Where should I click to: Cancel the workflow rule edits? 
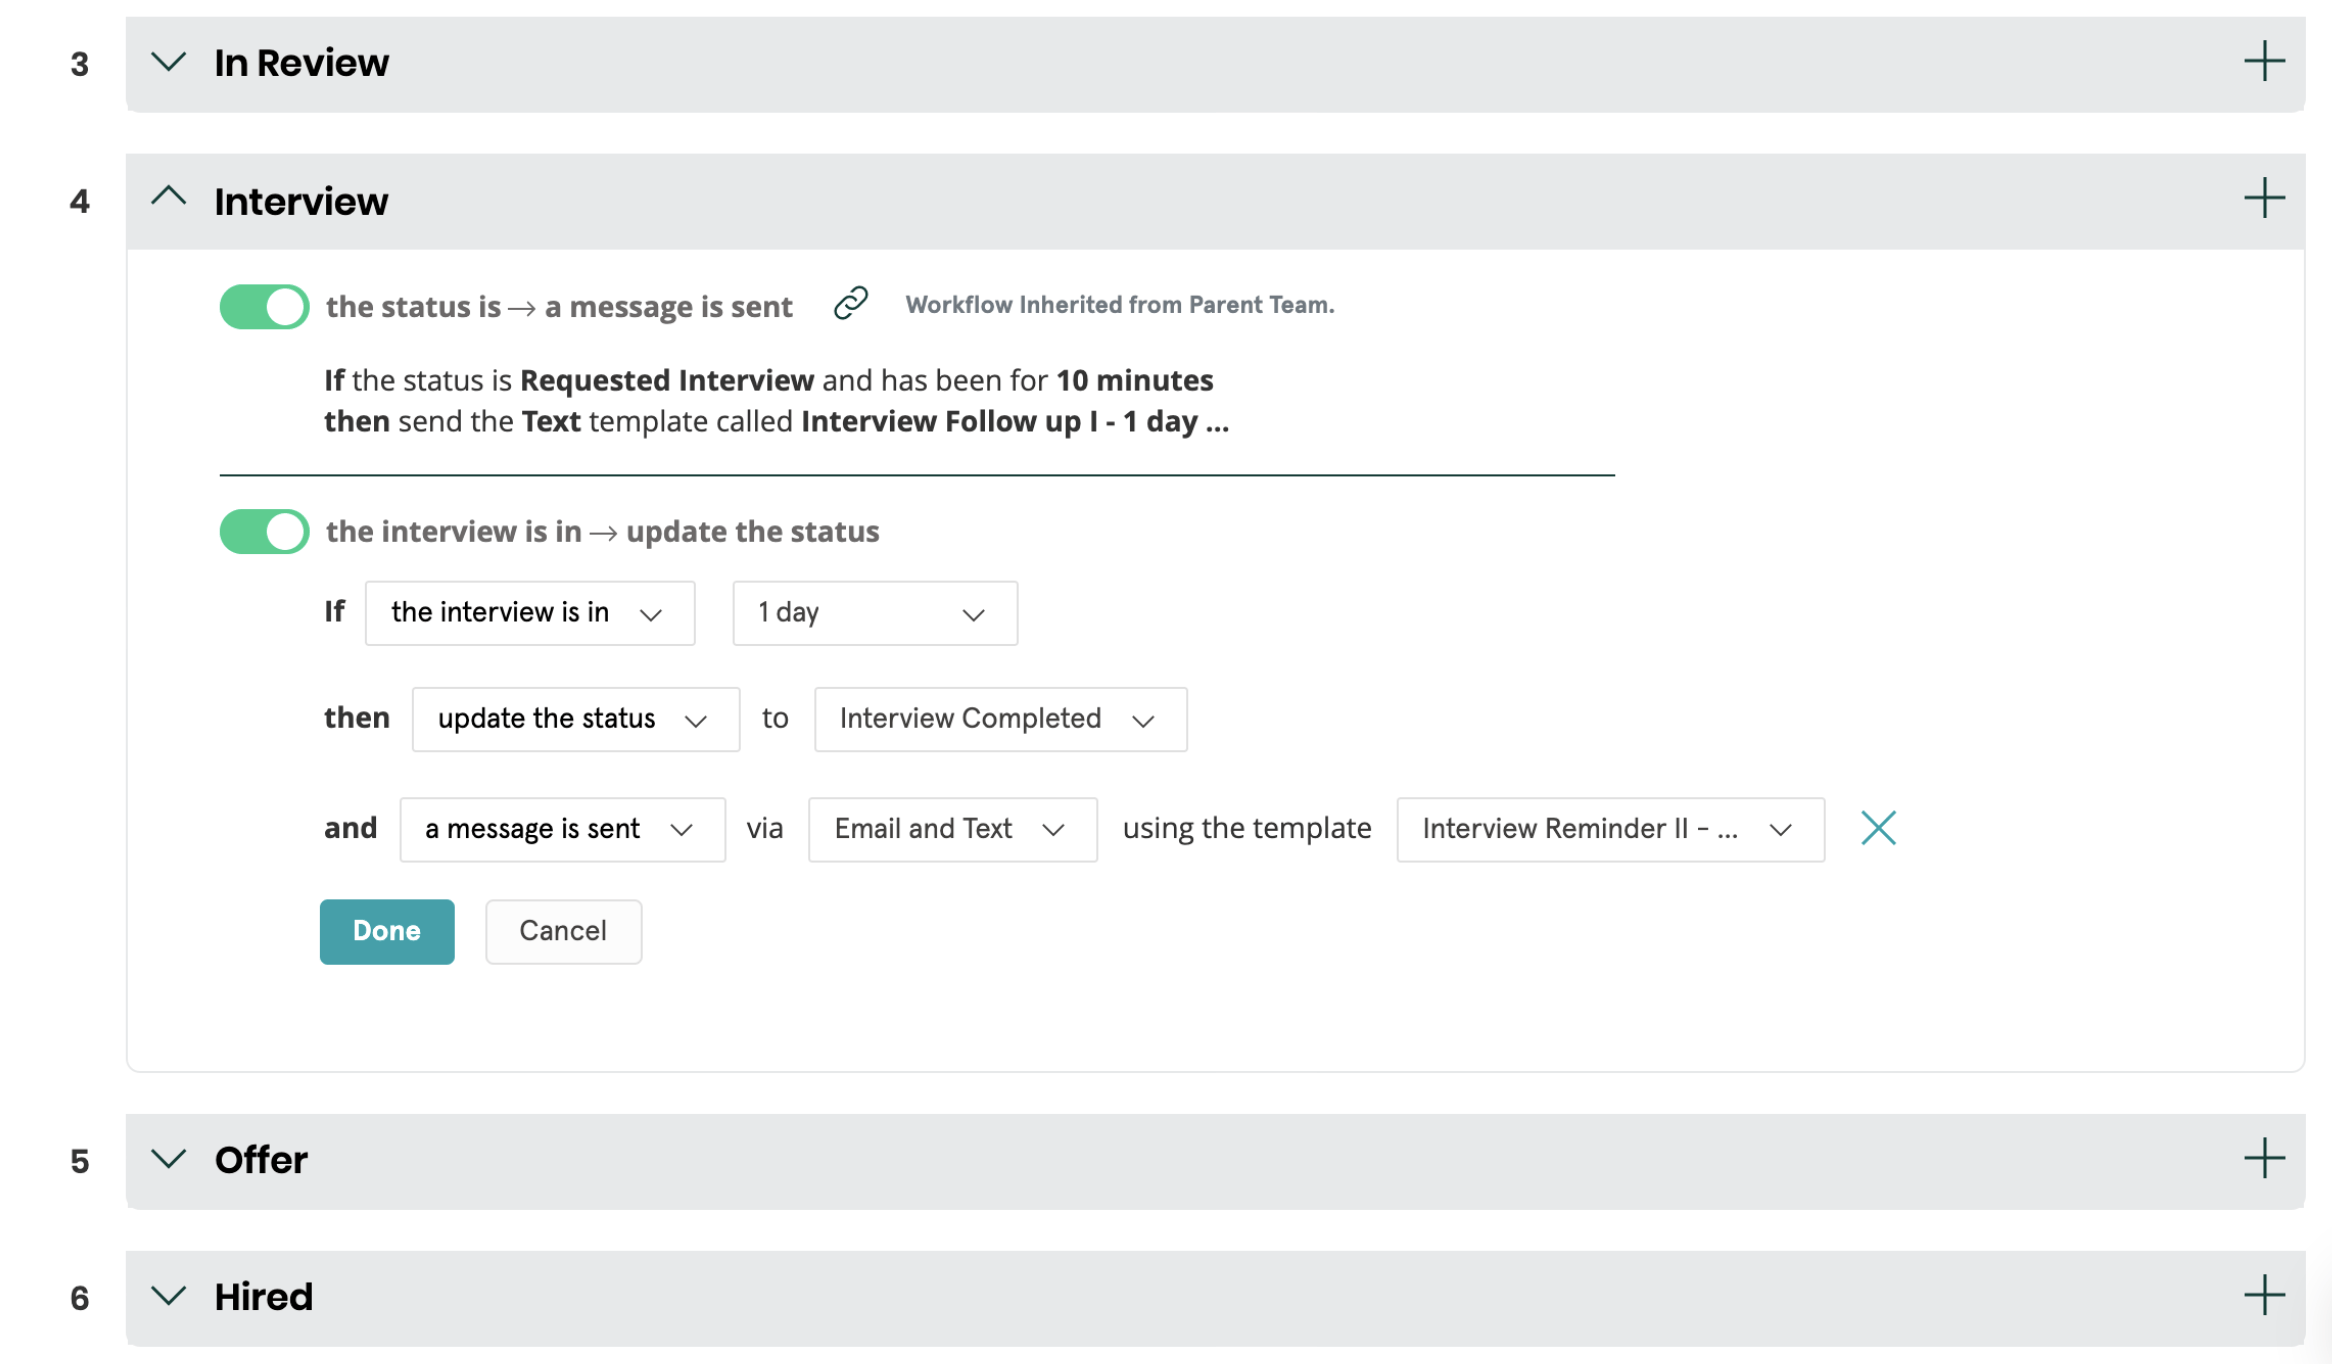(x=562, y=931)
